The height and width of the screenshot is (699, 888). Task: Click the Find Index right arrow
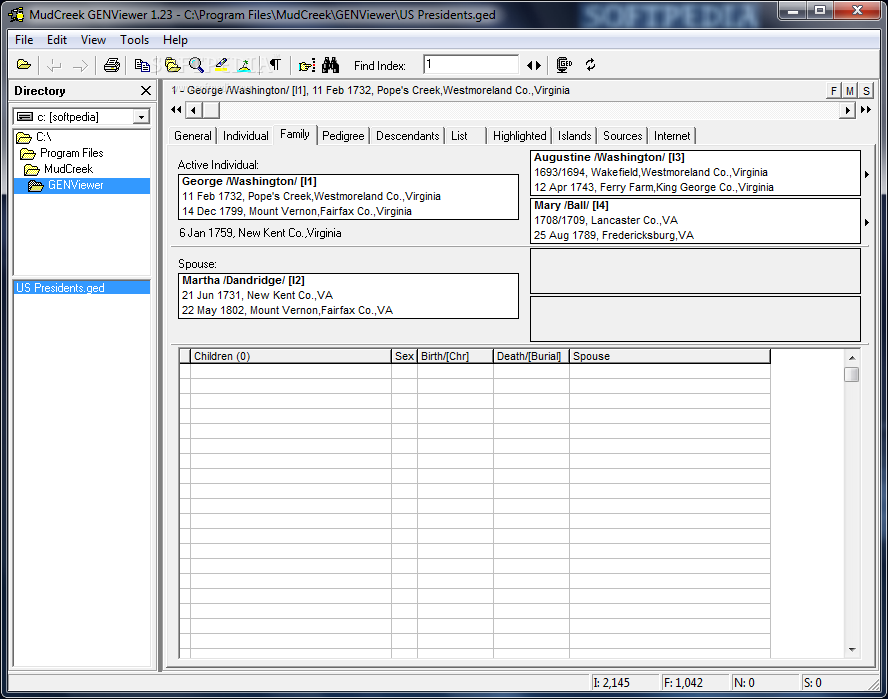538,66
